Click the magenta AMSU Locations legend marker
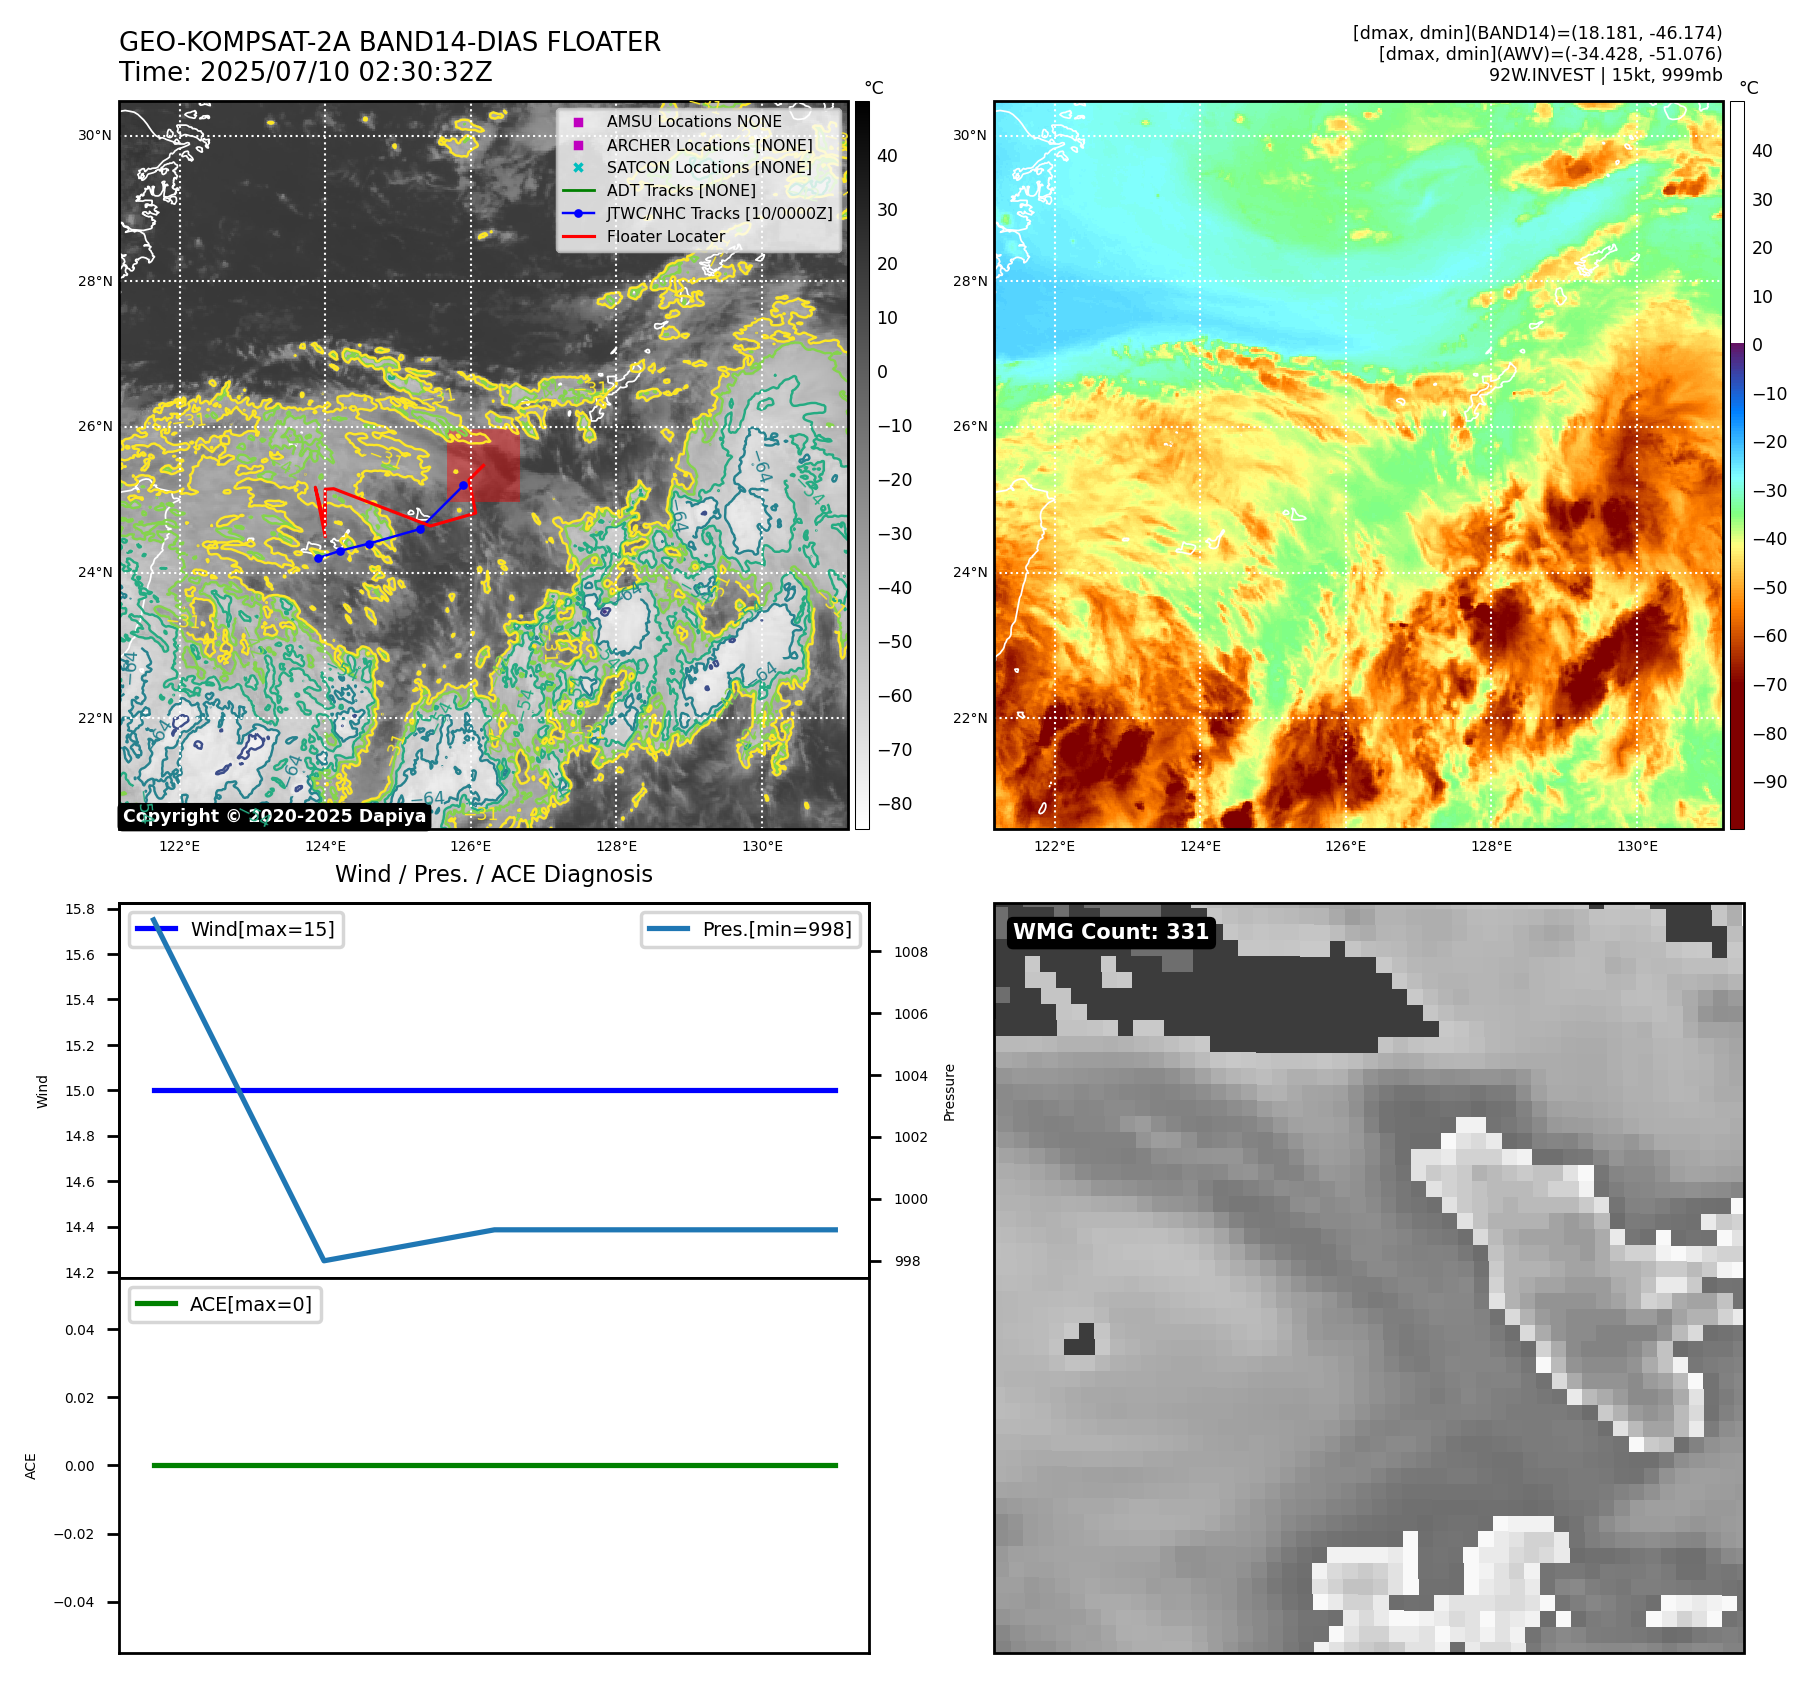This screenshot has height=1690, width=1813. [578, 122]
